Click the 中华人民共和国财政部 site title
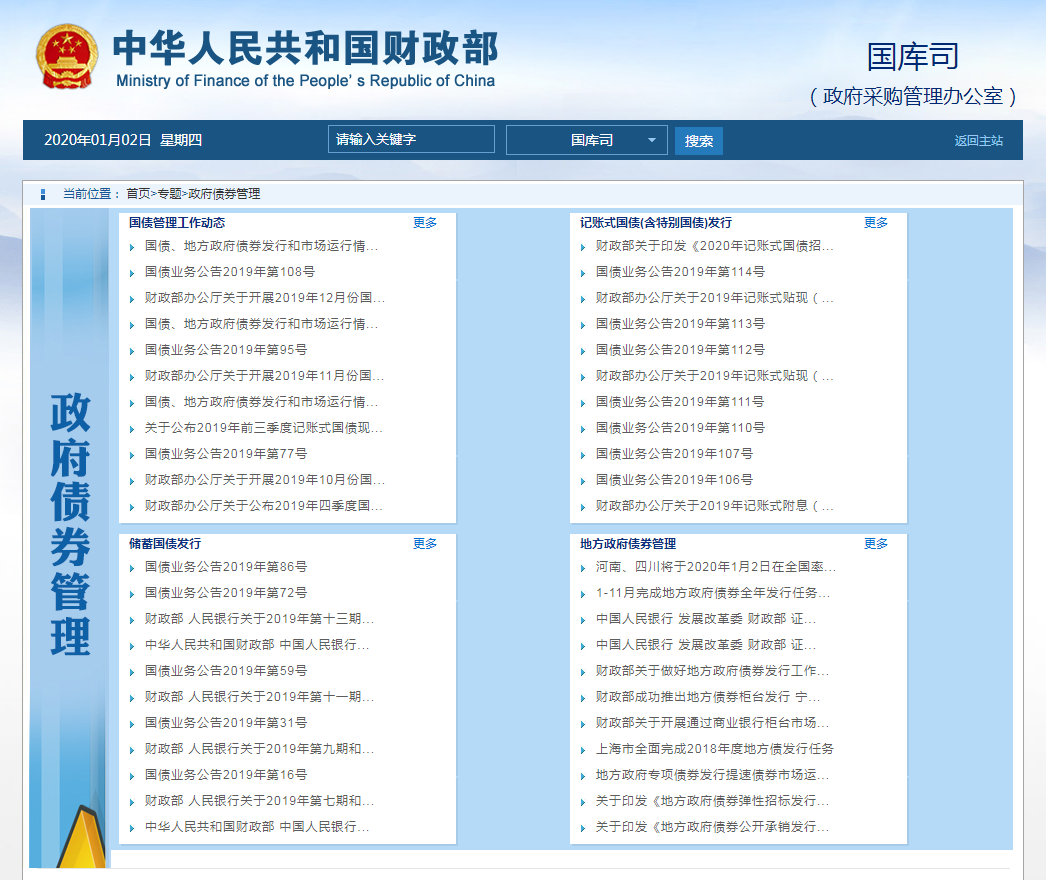The image size is (1046, 880). 306,48
